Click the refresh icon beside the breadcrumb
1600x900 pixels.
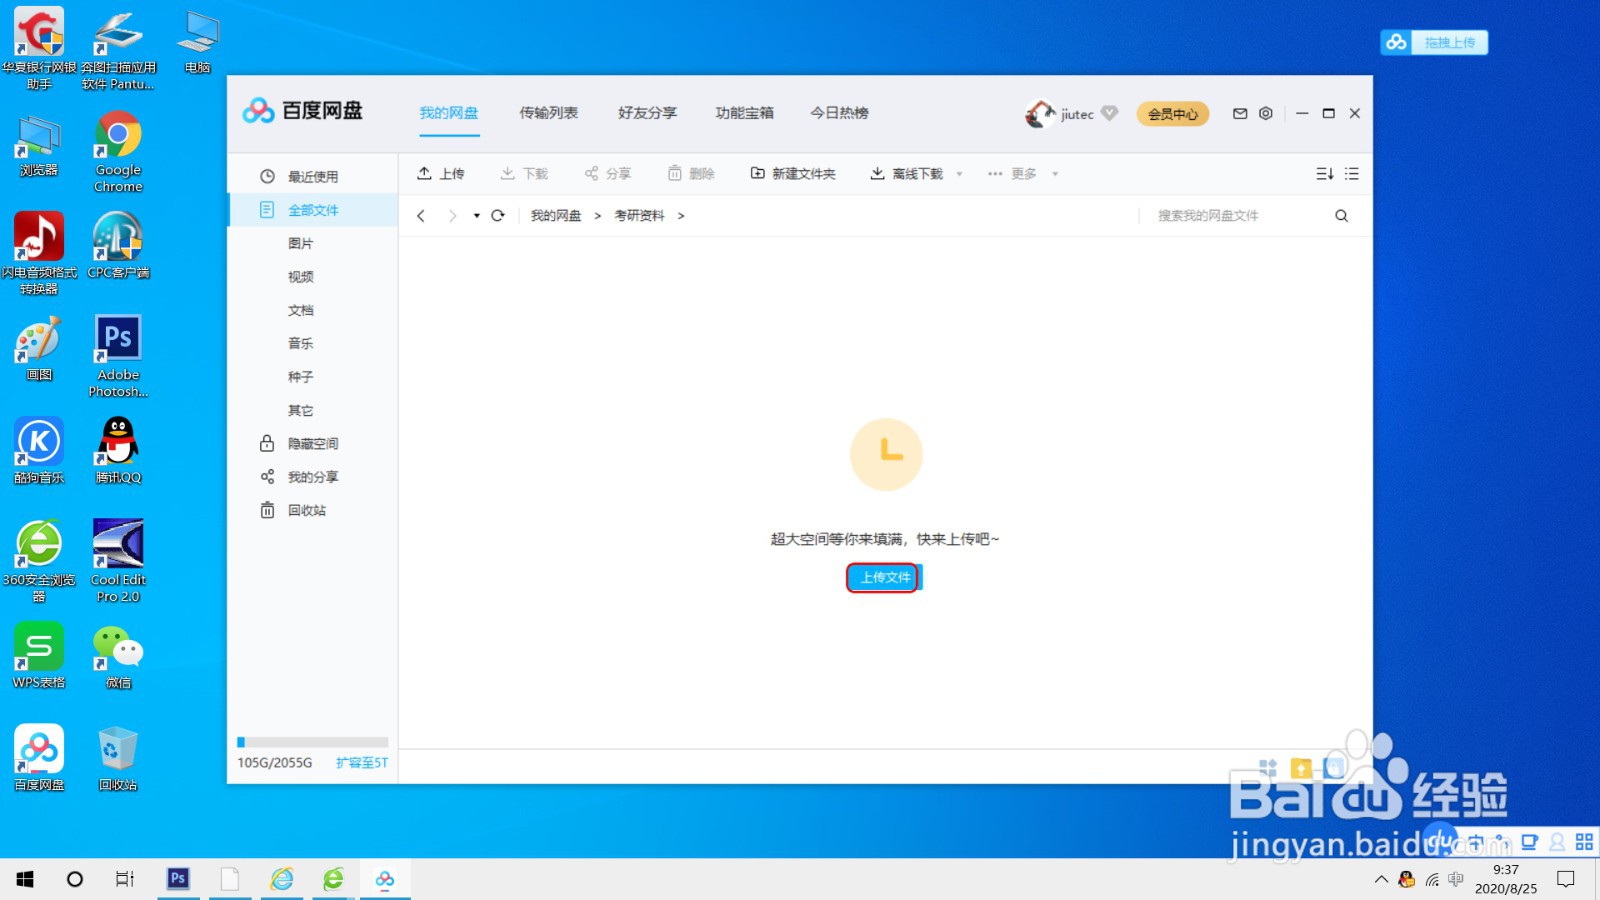click(498, 215)
